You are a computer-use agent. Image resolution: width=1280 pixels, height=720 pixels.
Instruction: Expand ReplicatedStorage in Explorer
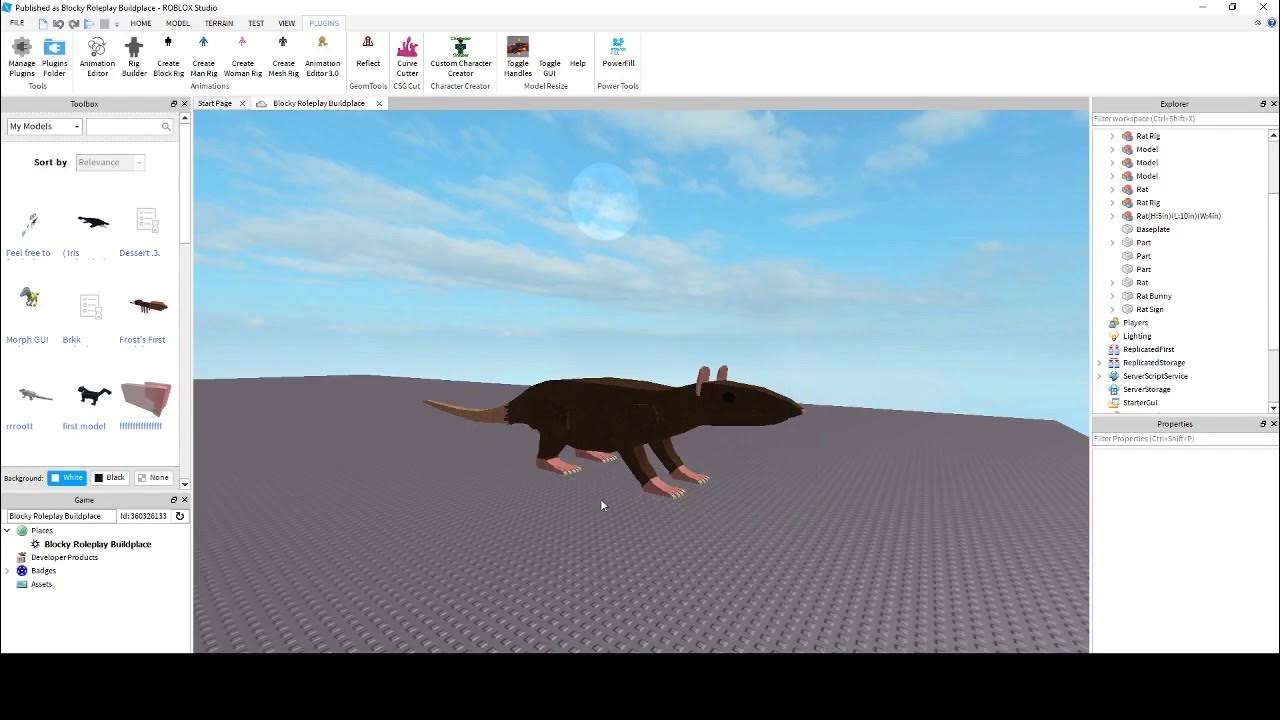click(1099, 363)
